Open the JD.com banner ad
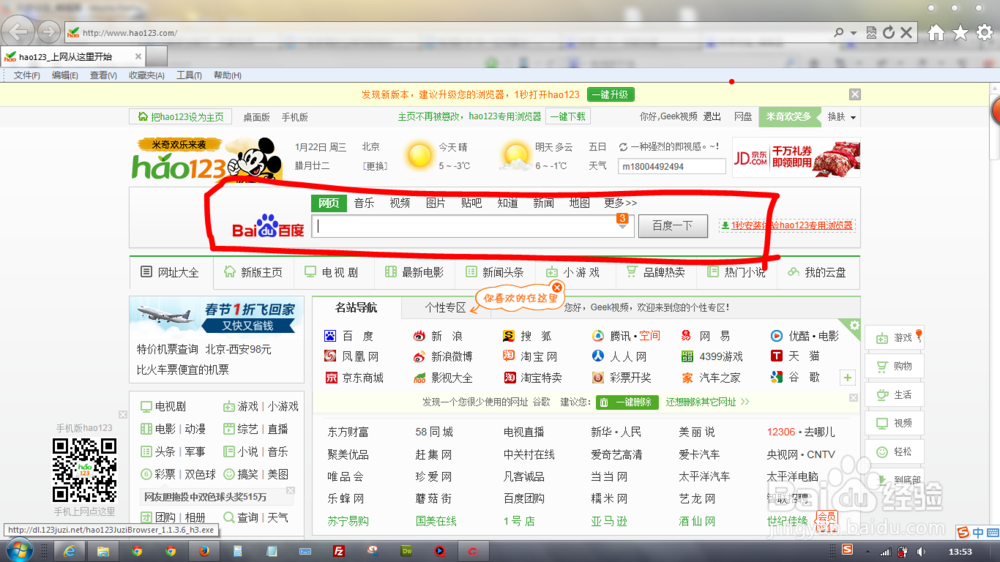The width and height of the screenshot is (1000, 562). 796,157
